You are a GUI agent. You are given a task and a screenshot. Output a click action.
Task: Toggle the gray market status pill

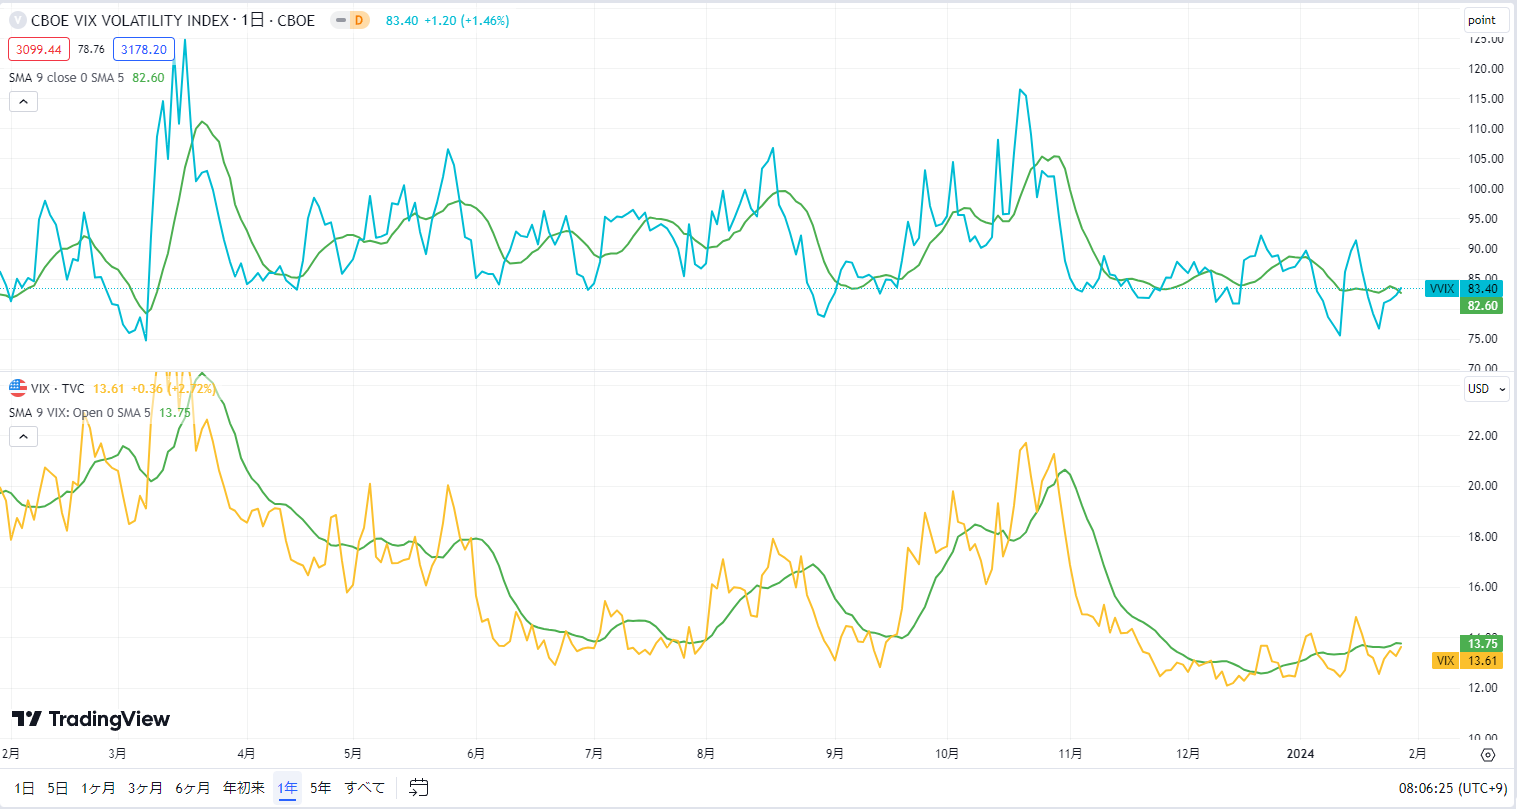(x=340, y=21)
